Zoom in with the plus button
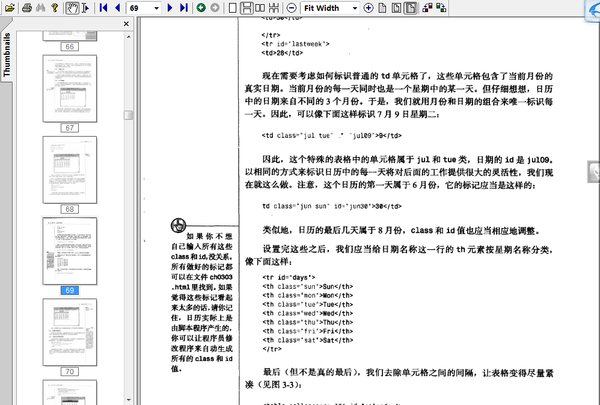Image resolution: width=600 pixels, height=405 pixels. tap(368, 8)
